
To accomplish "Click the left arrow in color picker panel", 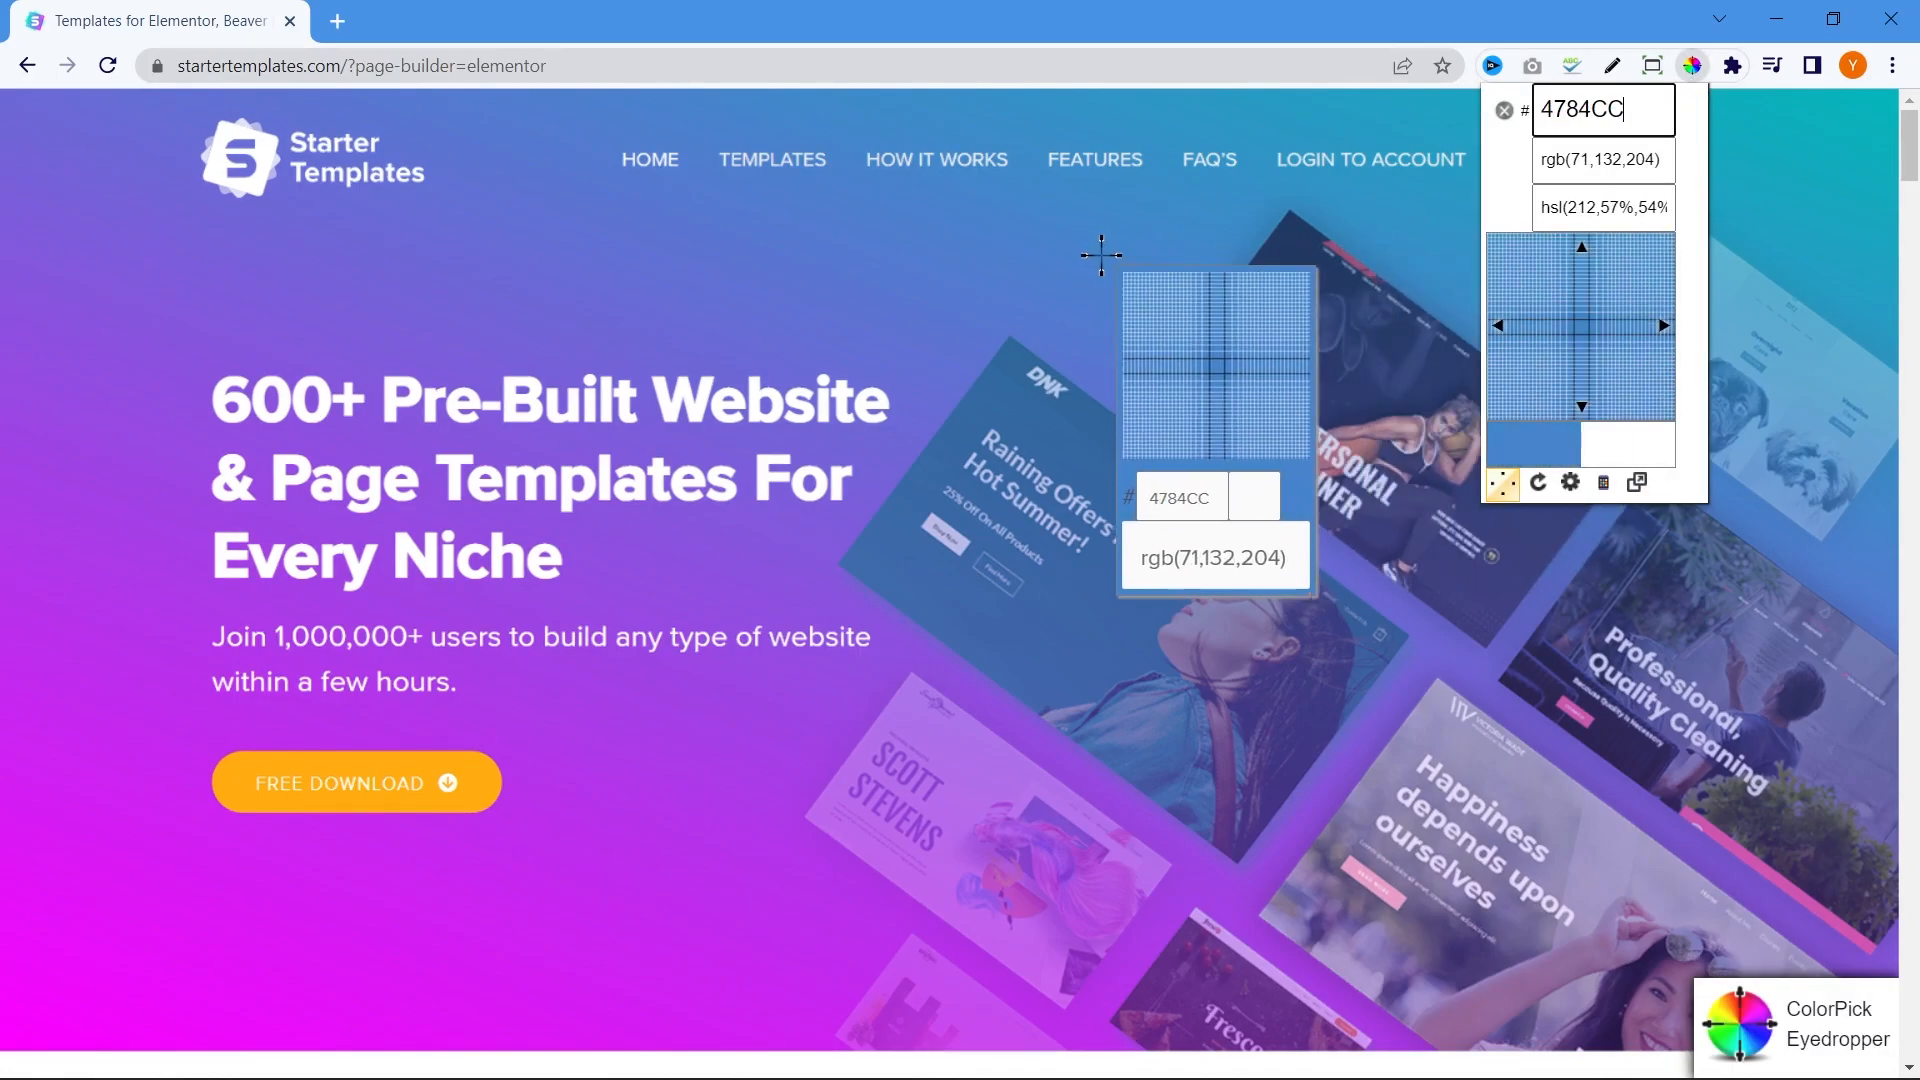I will [1499, 324].
